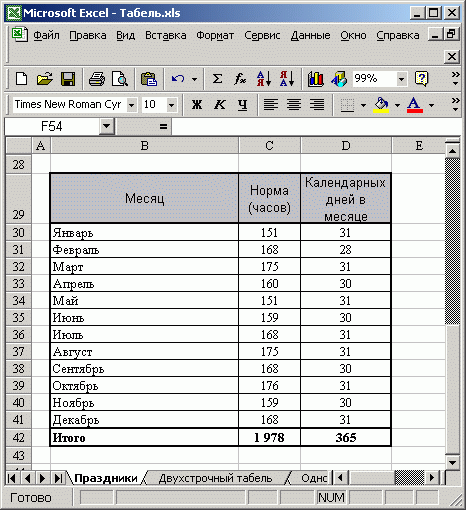This screenshot has width=466, height=510.
Task: Expand the font name dropdown
Action: pyautogui.click(x=132, y=105)
